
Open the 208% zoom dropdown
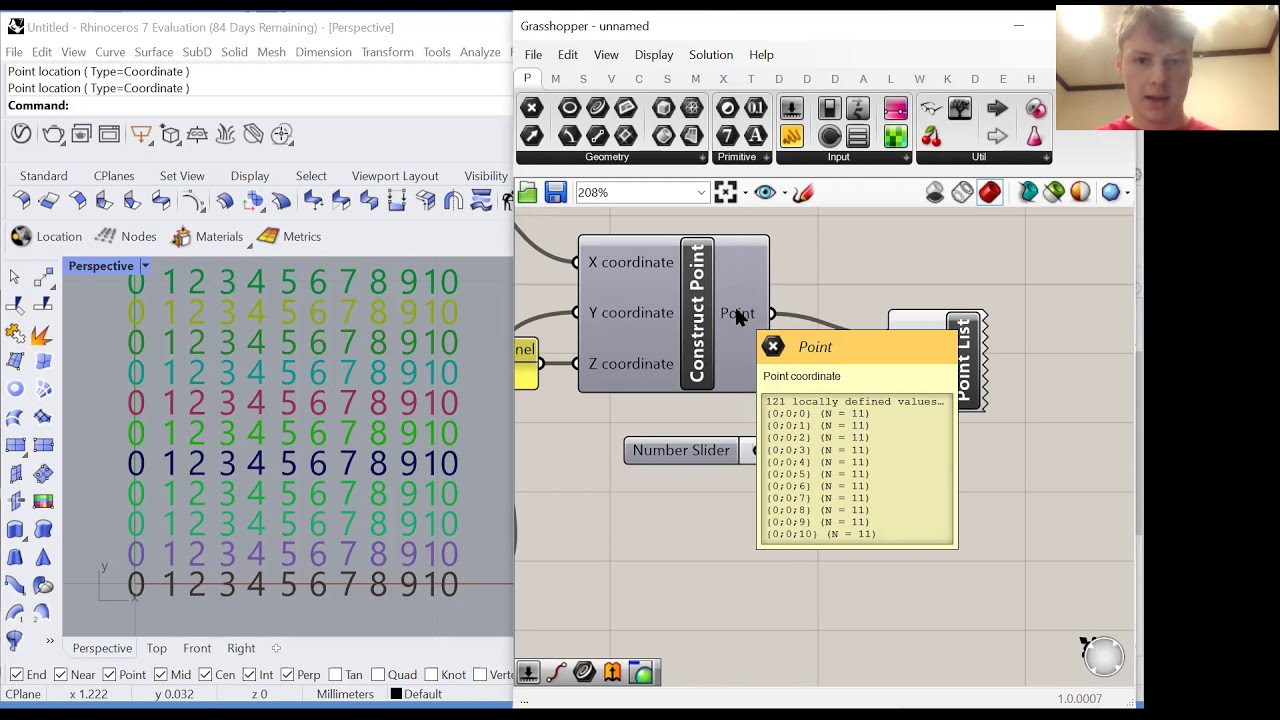[x=701, y=192]
